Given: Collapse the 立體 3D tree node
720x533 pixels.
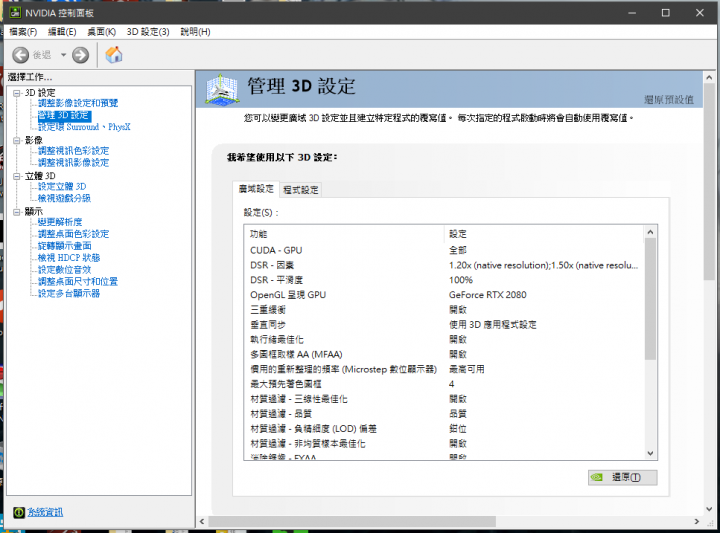Looking at the screenshot, I should tap(17, 176).
